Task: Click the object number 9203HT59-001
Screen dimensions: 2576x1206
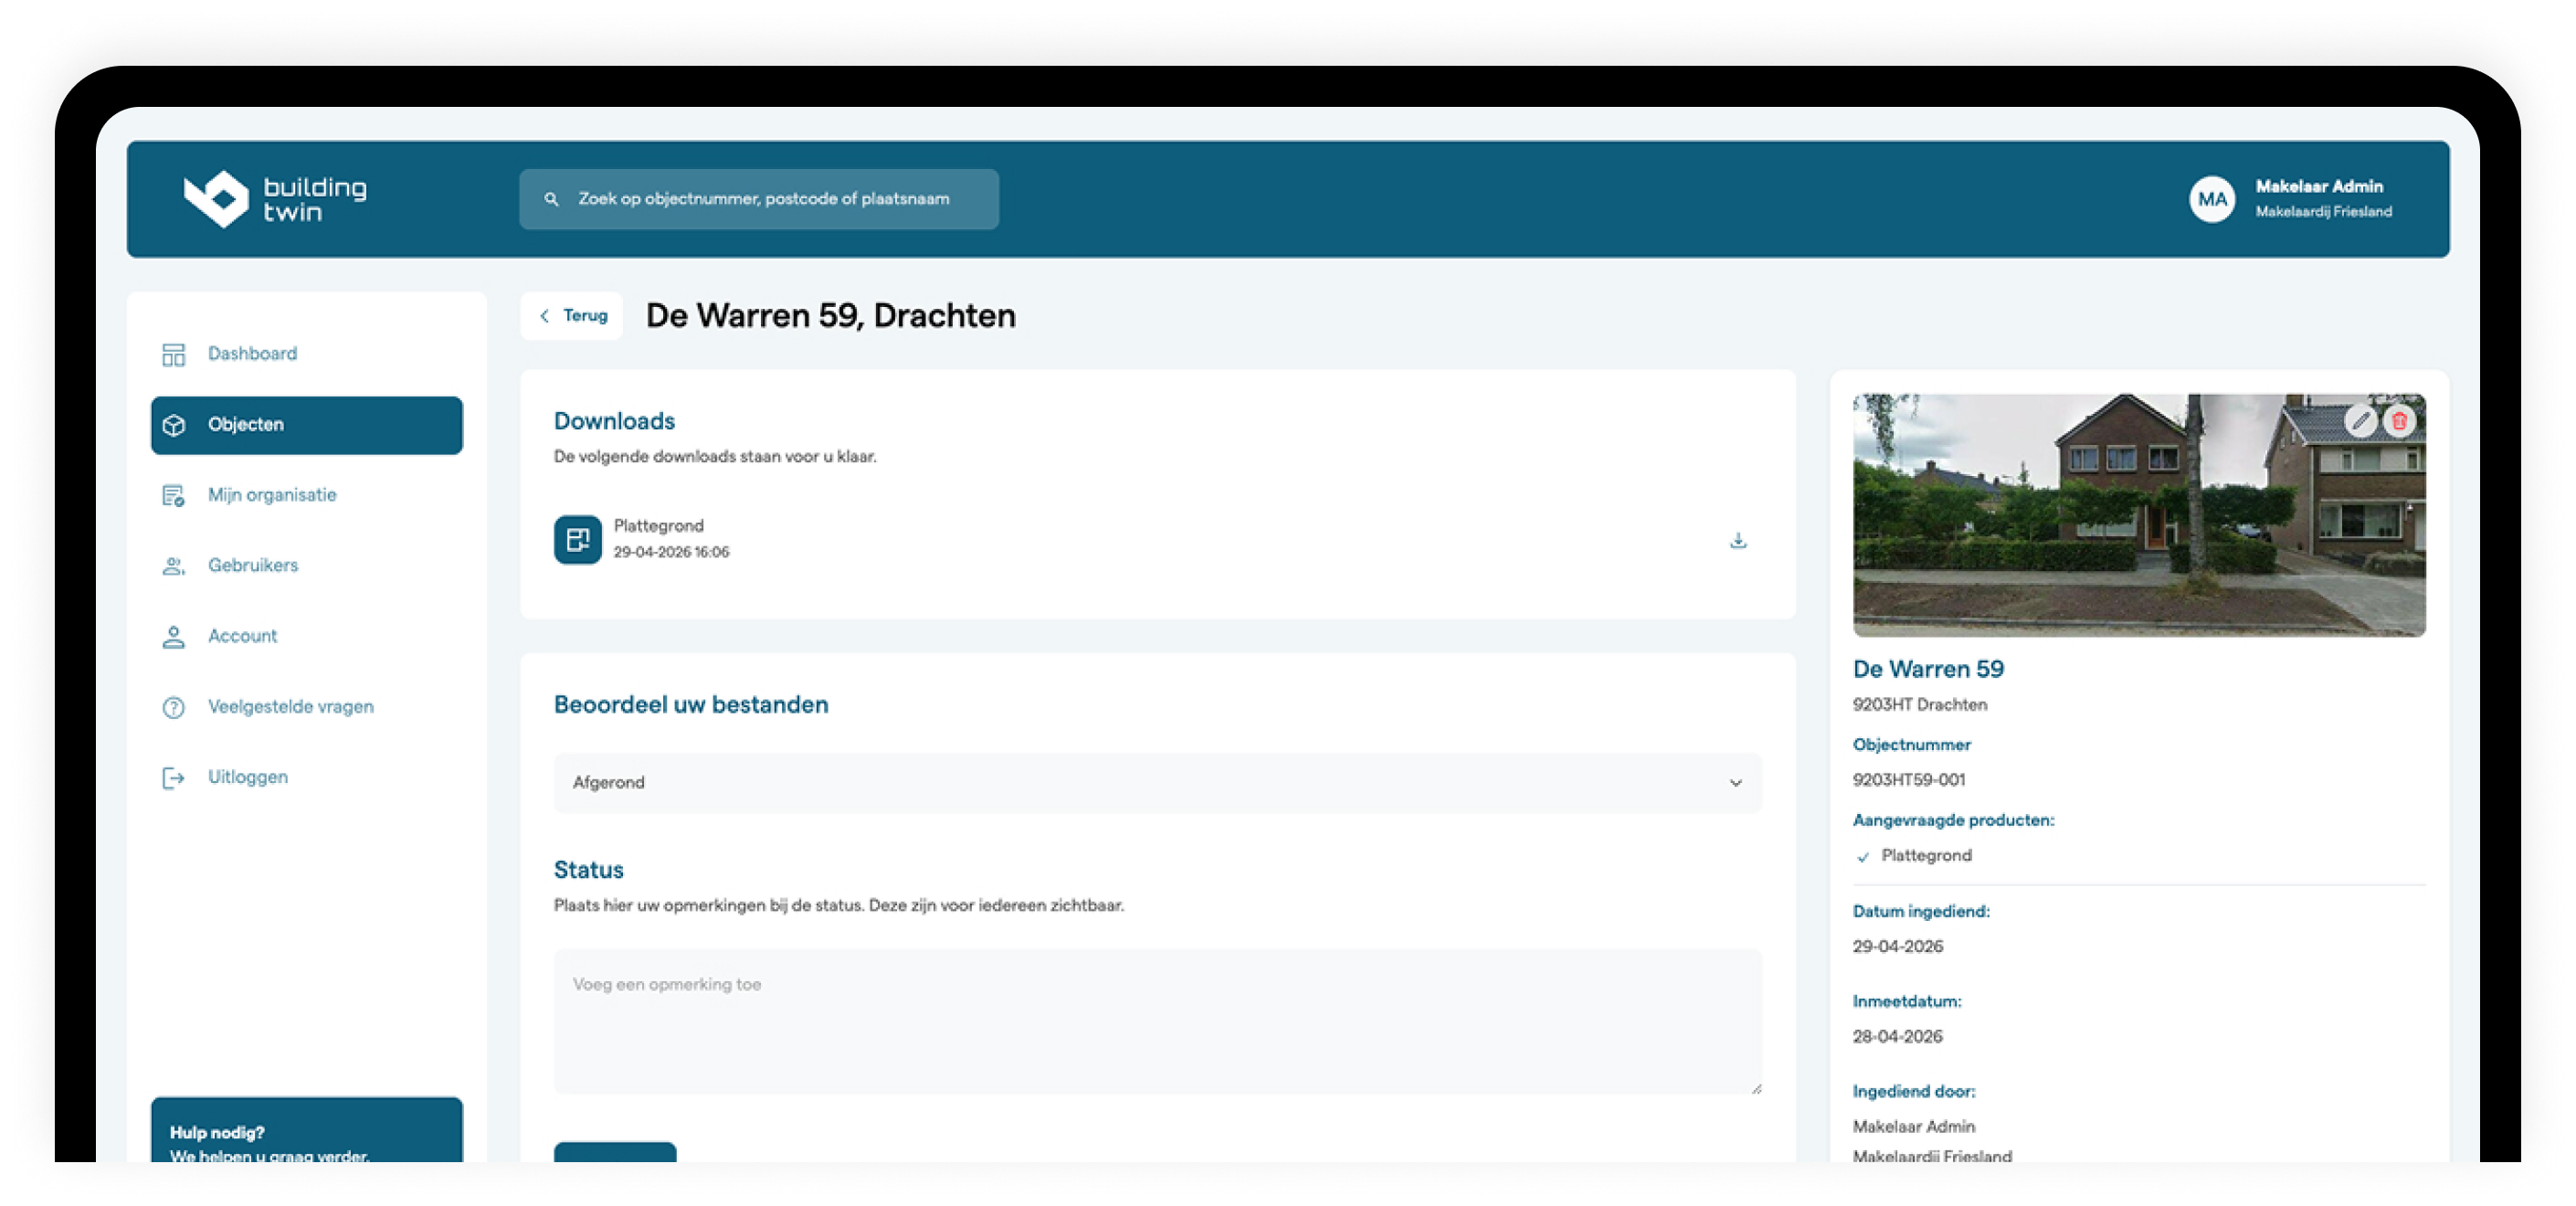Action: [1908, 780]
